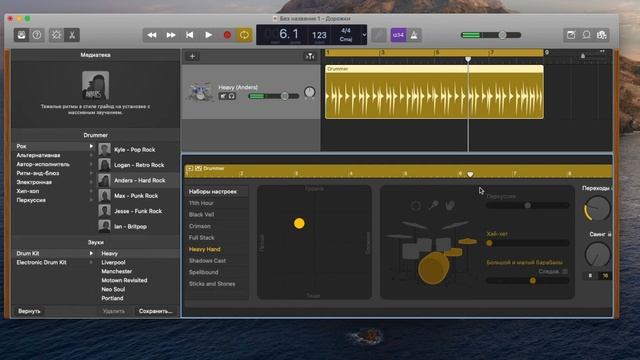
Task: Click the 123 tempo display
Action: 319,35
